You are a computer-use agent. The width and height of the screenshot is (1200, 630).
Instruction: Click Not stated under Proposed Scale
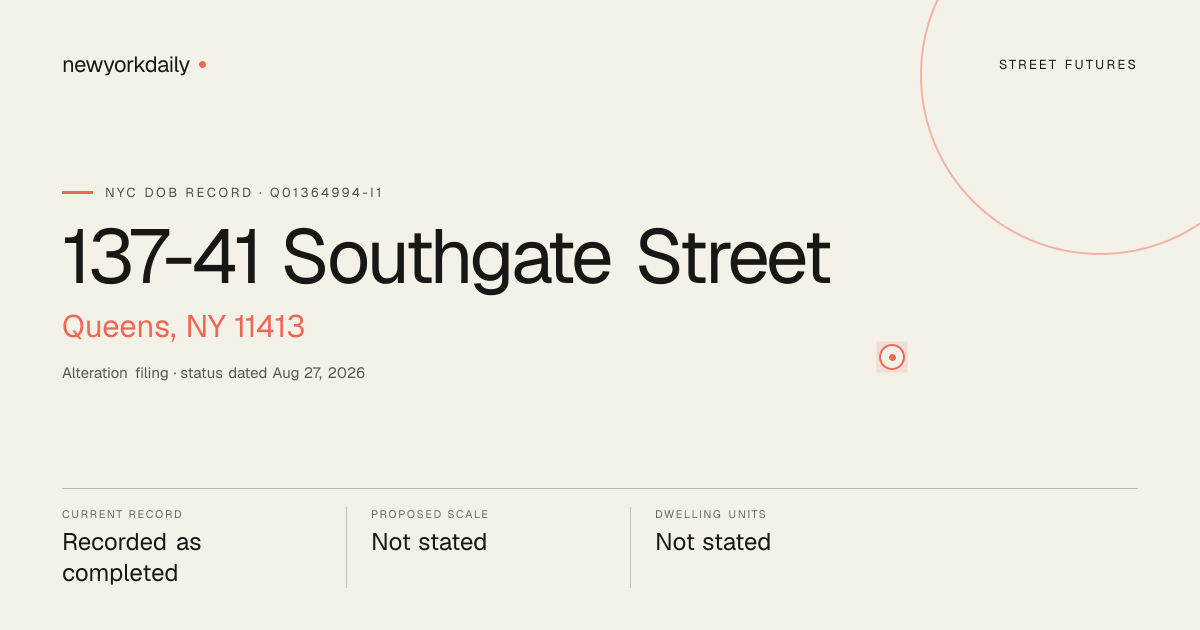pyautogui.click(x=429, y=542)
